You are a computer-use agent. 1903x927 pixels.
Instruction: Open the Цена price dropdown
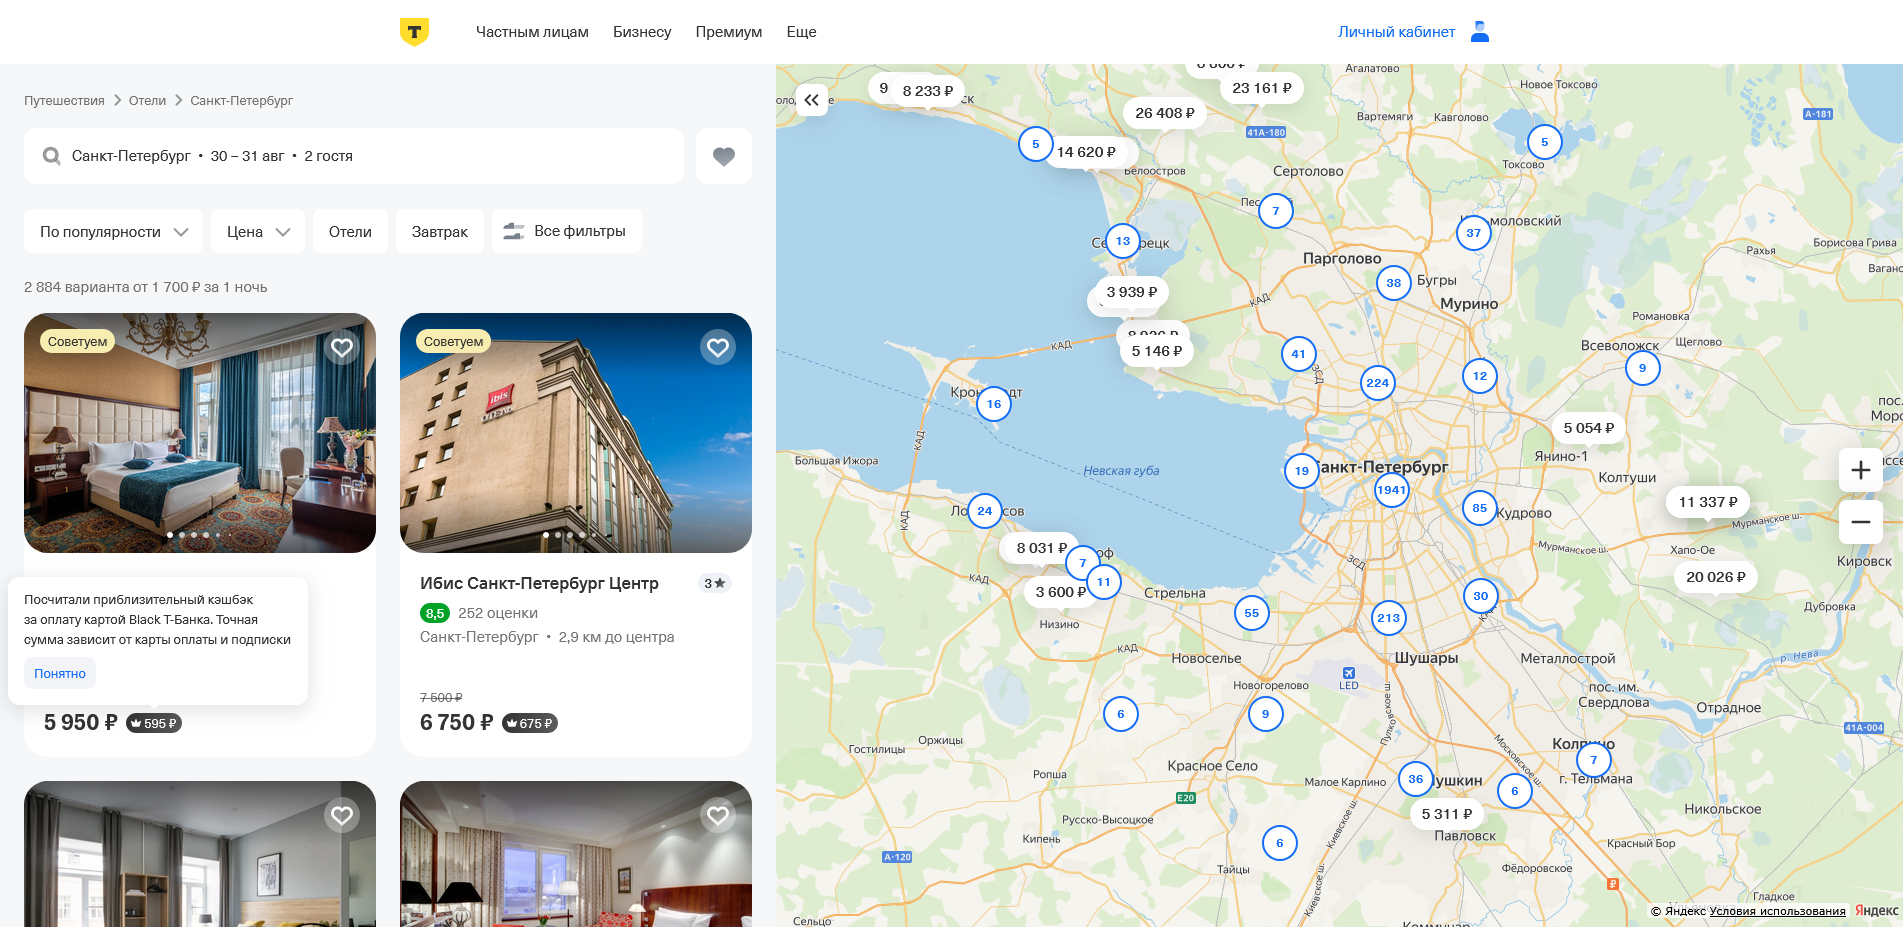point(257,231)
